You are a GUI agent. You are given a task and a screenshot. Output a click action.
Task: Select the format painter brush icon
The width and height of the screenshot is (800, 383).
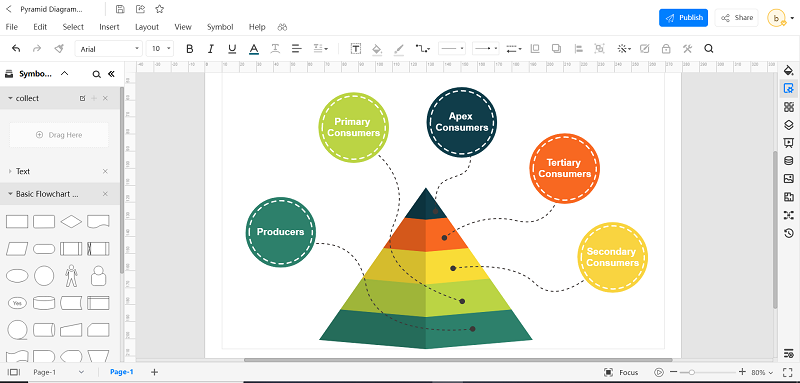click(59, 49)
